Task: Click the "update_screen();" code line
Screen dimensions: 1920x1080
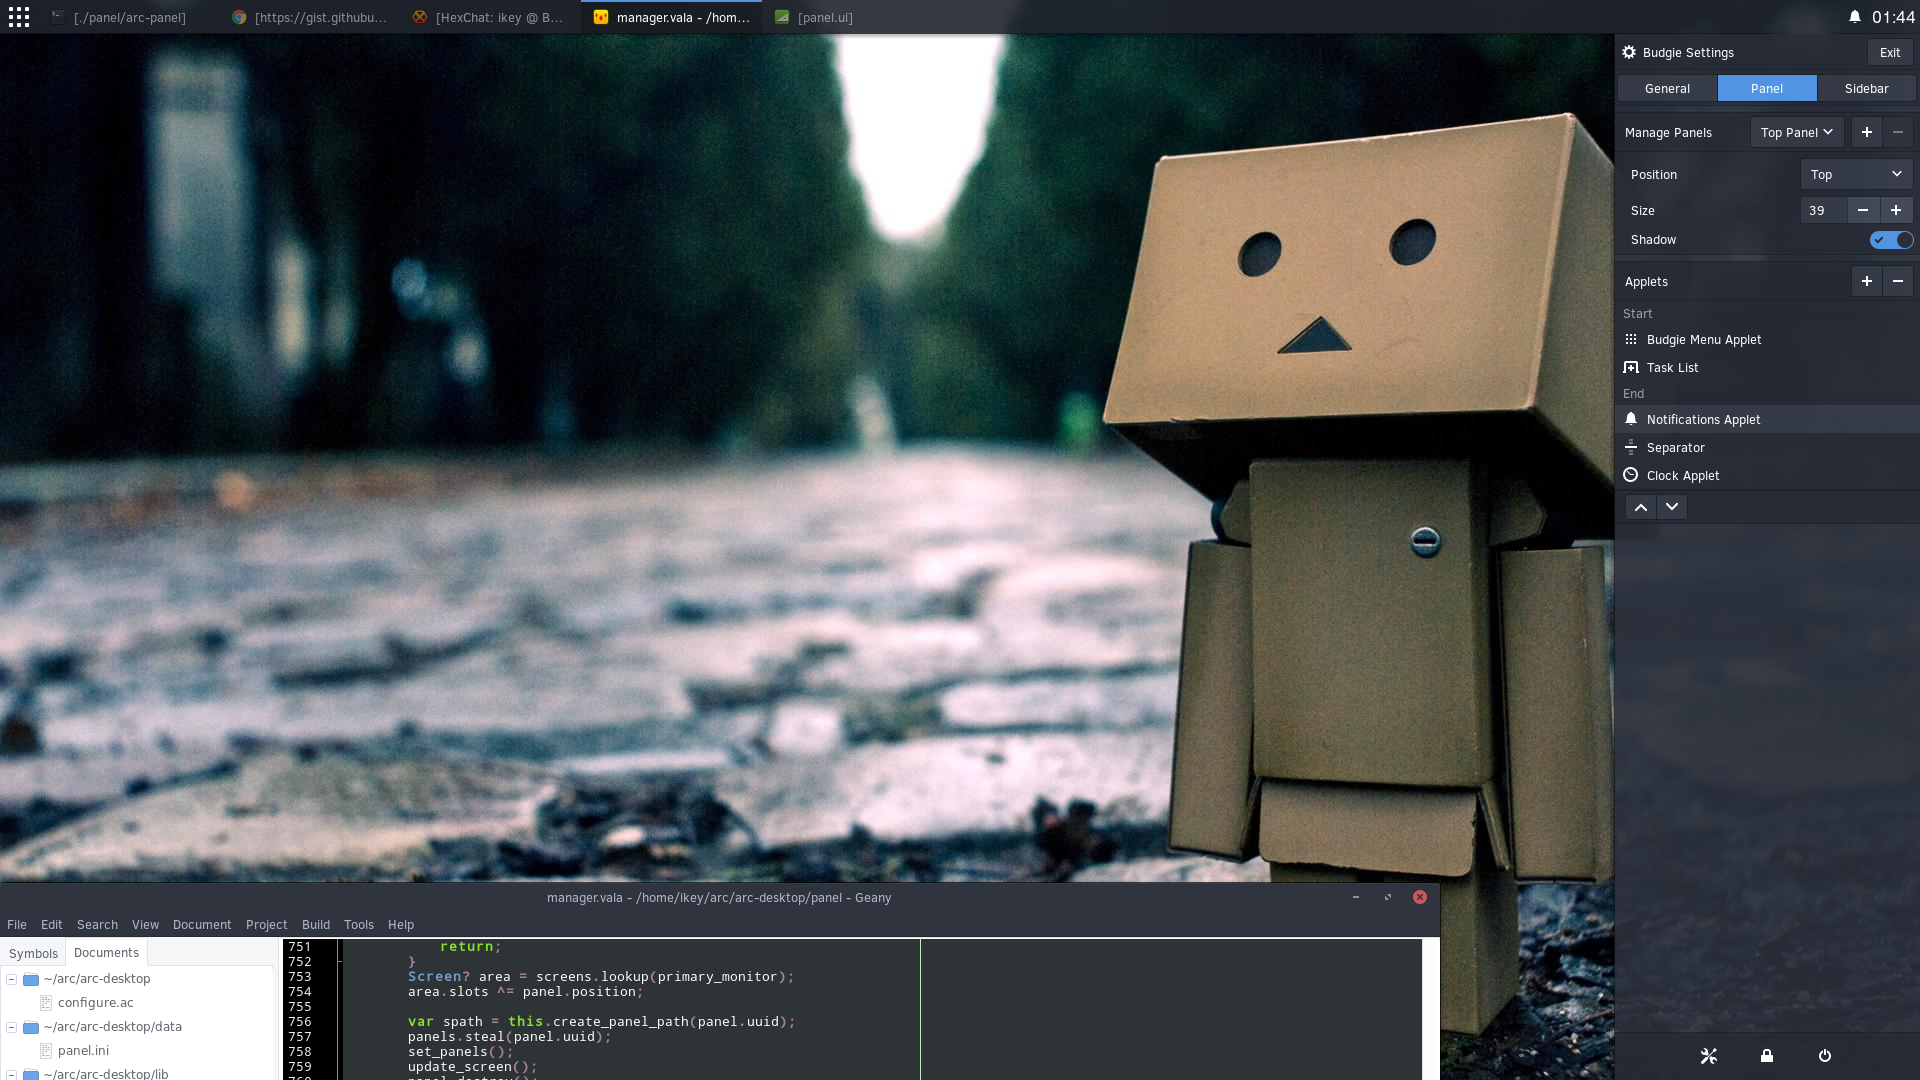Action: coord(472,1066)
